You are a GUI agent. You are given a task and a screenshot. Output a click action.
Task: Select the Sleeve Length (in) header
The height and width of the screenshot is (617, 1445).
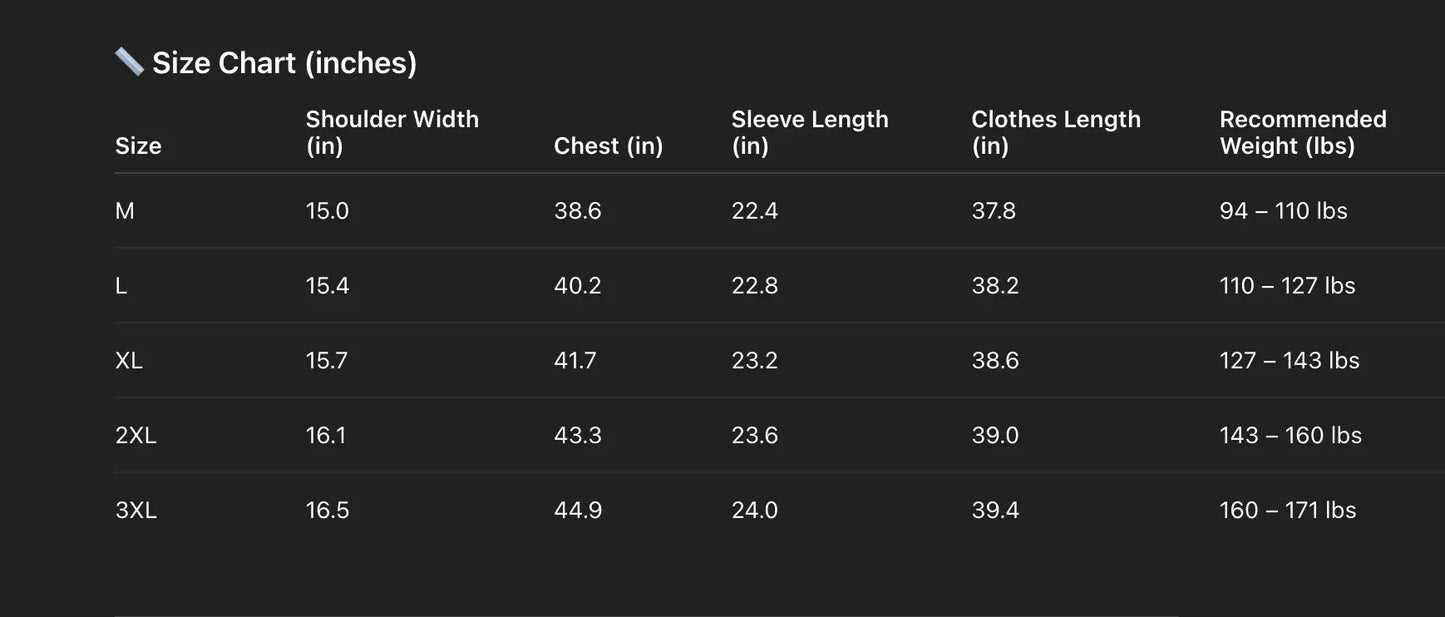[x=809, y=132]
